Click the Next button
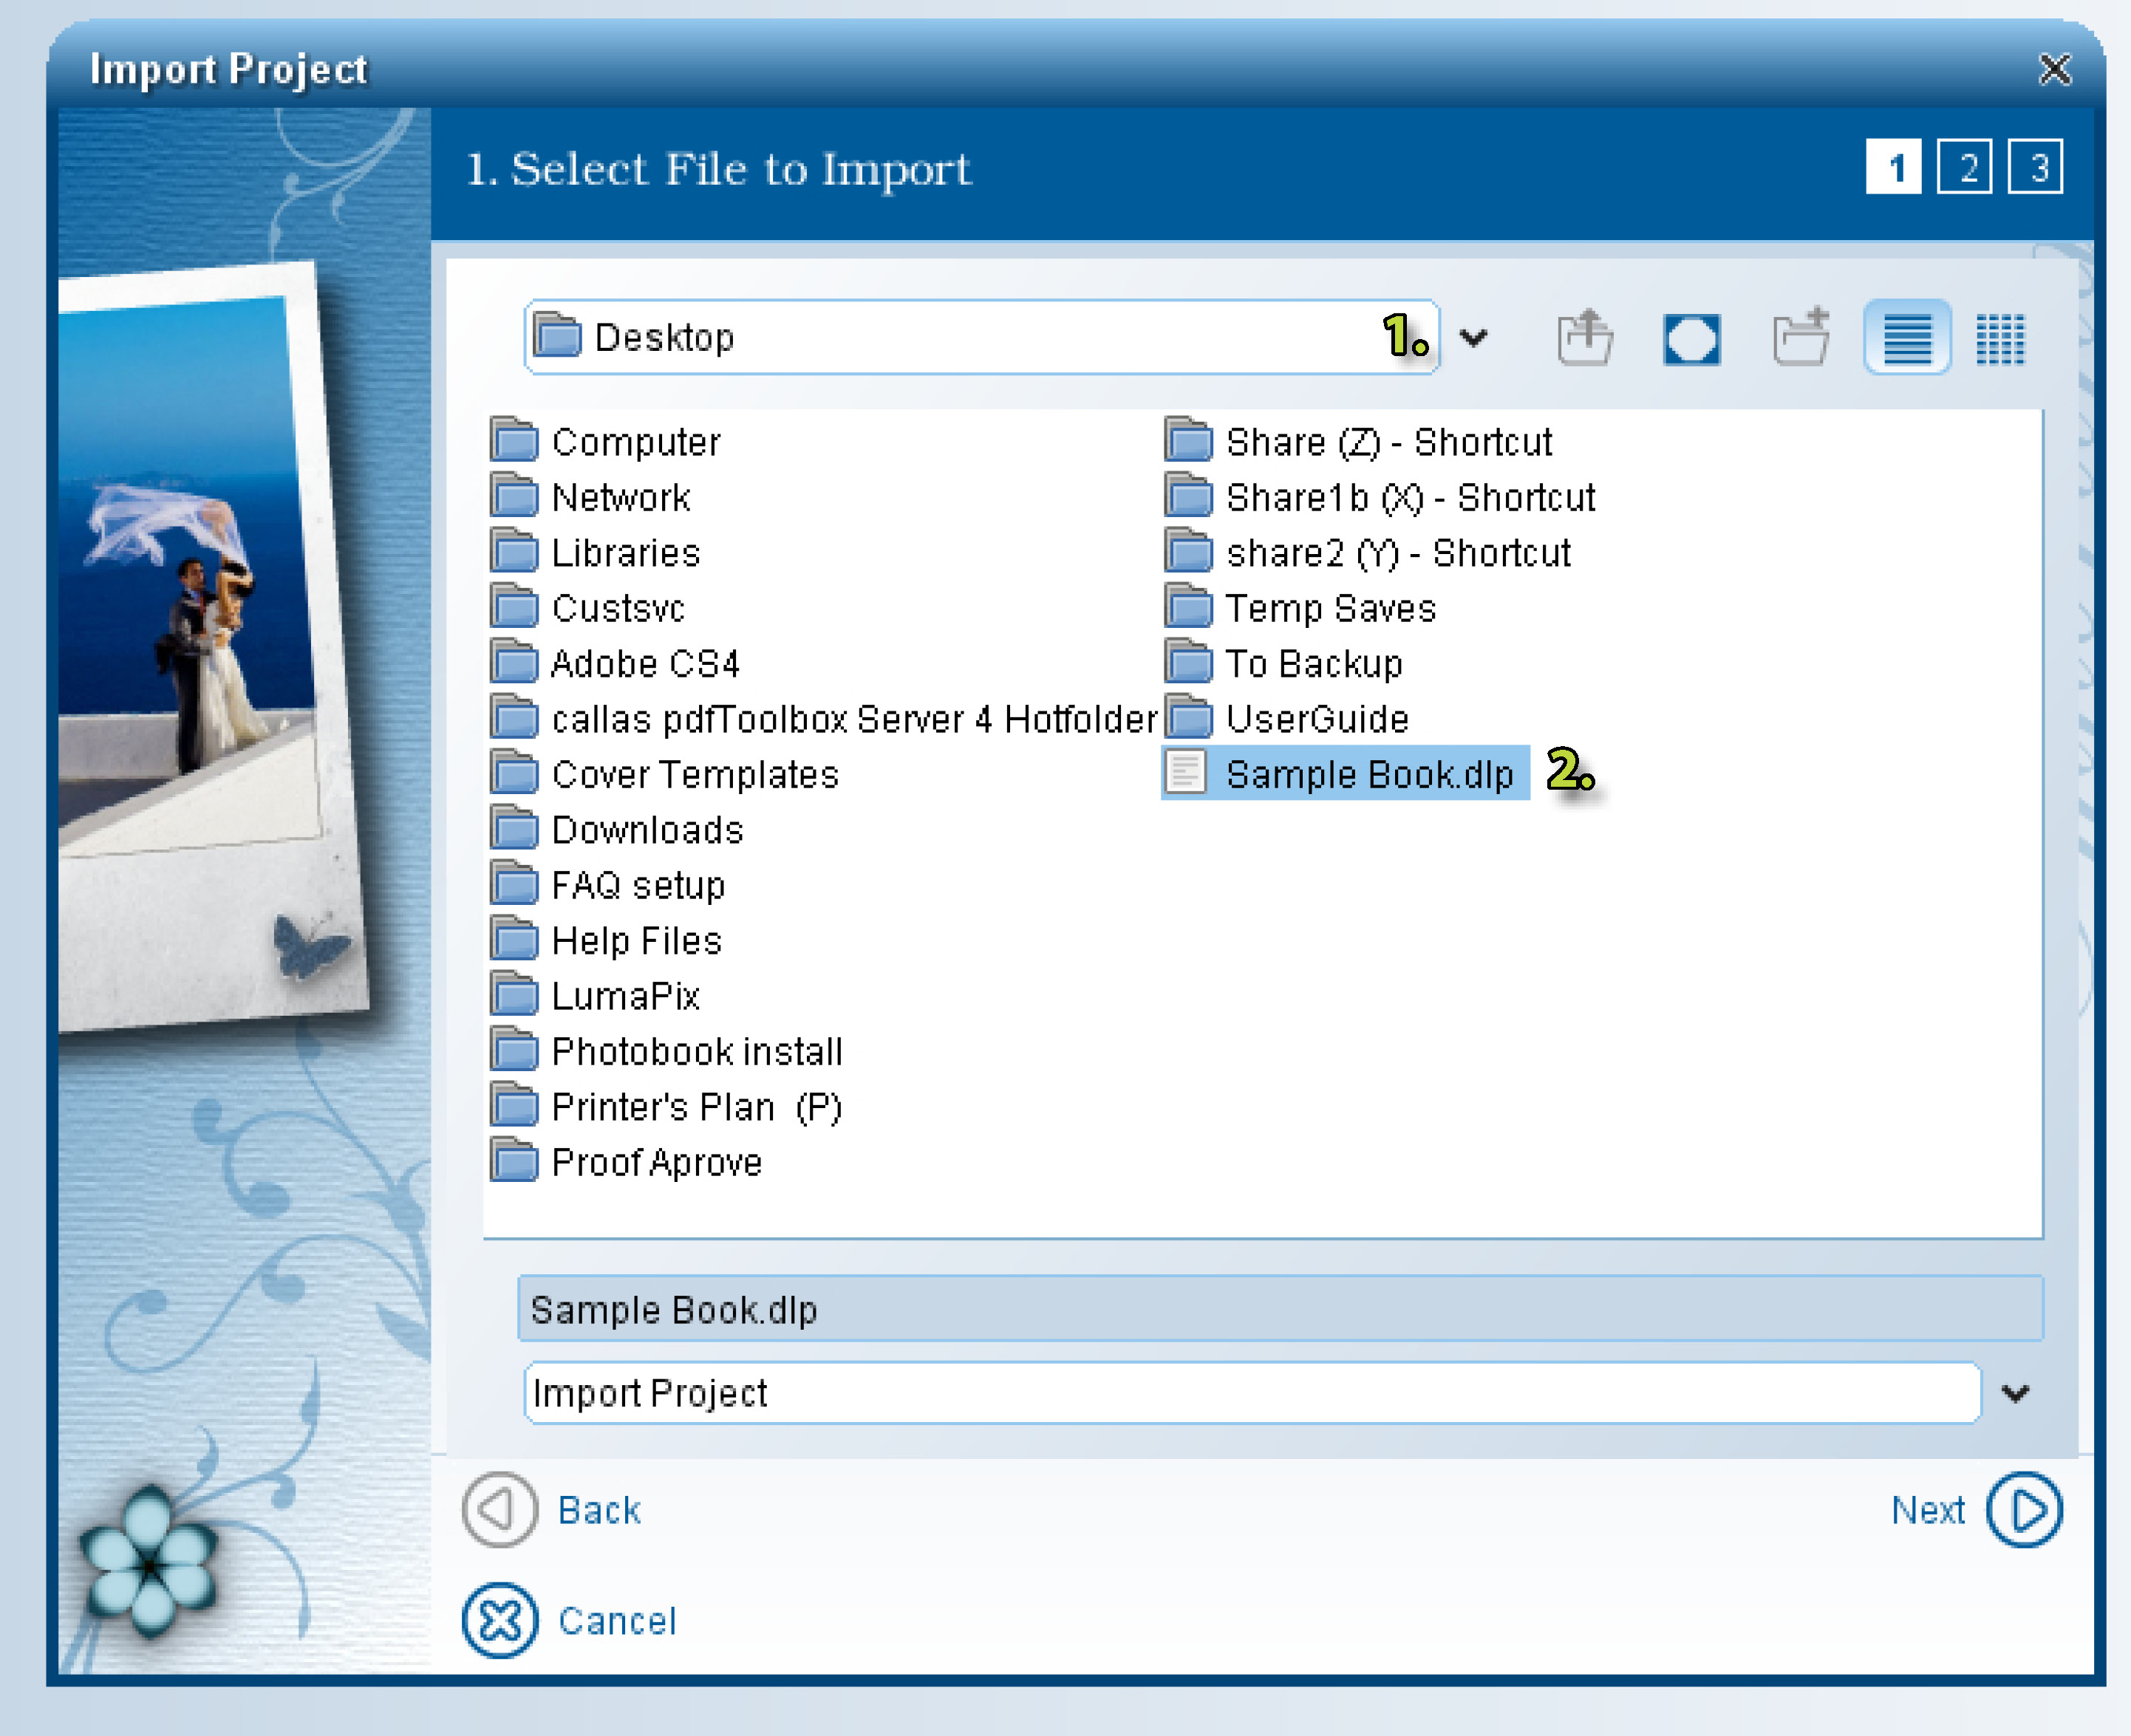The image size is (2131, 1736). pyautogui.click(x=1977, y=1510)
